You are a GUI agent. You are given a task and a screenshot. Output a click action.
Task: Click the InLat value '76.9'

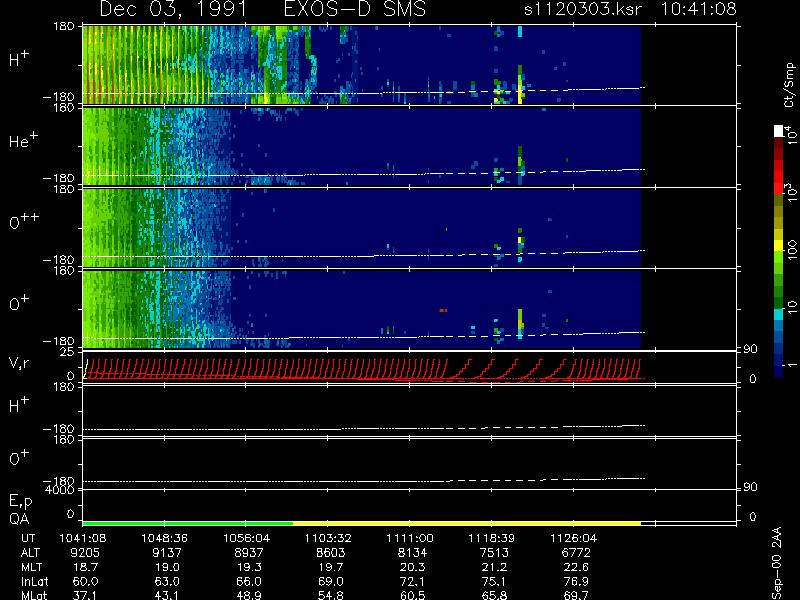(x=576, y=582)
